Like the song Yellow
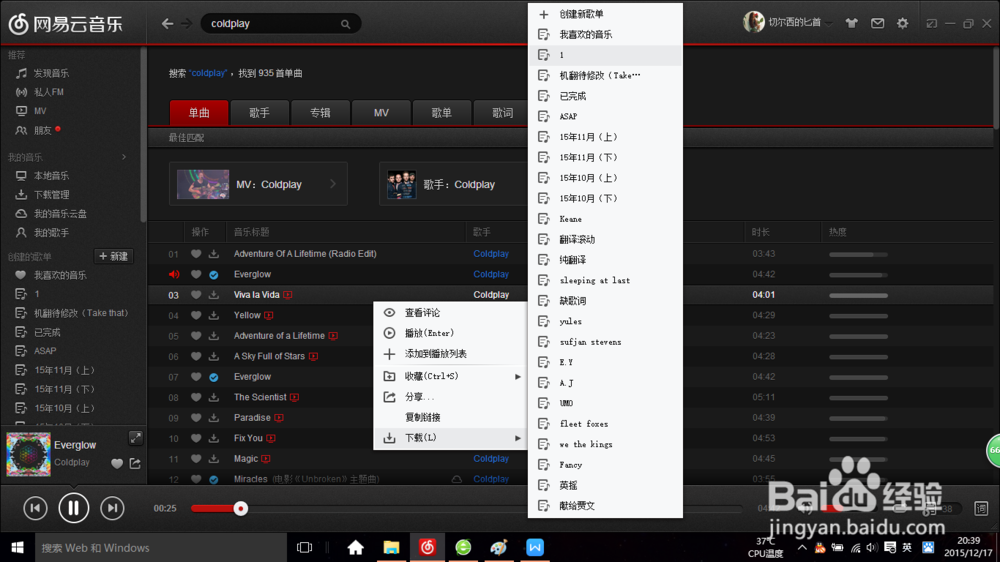 click(196, 315)
